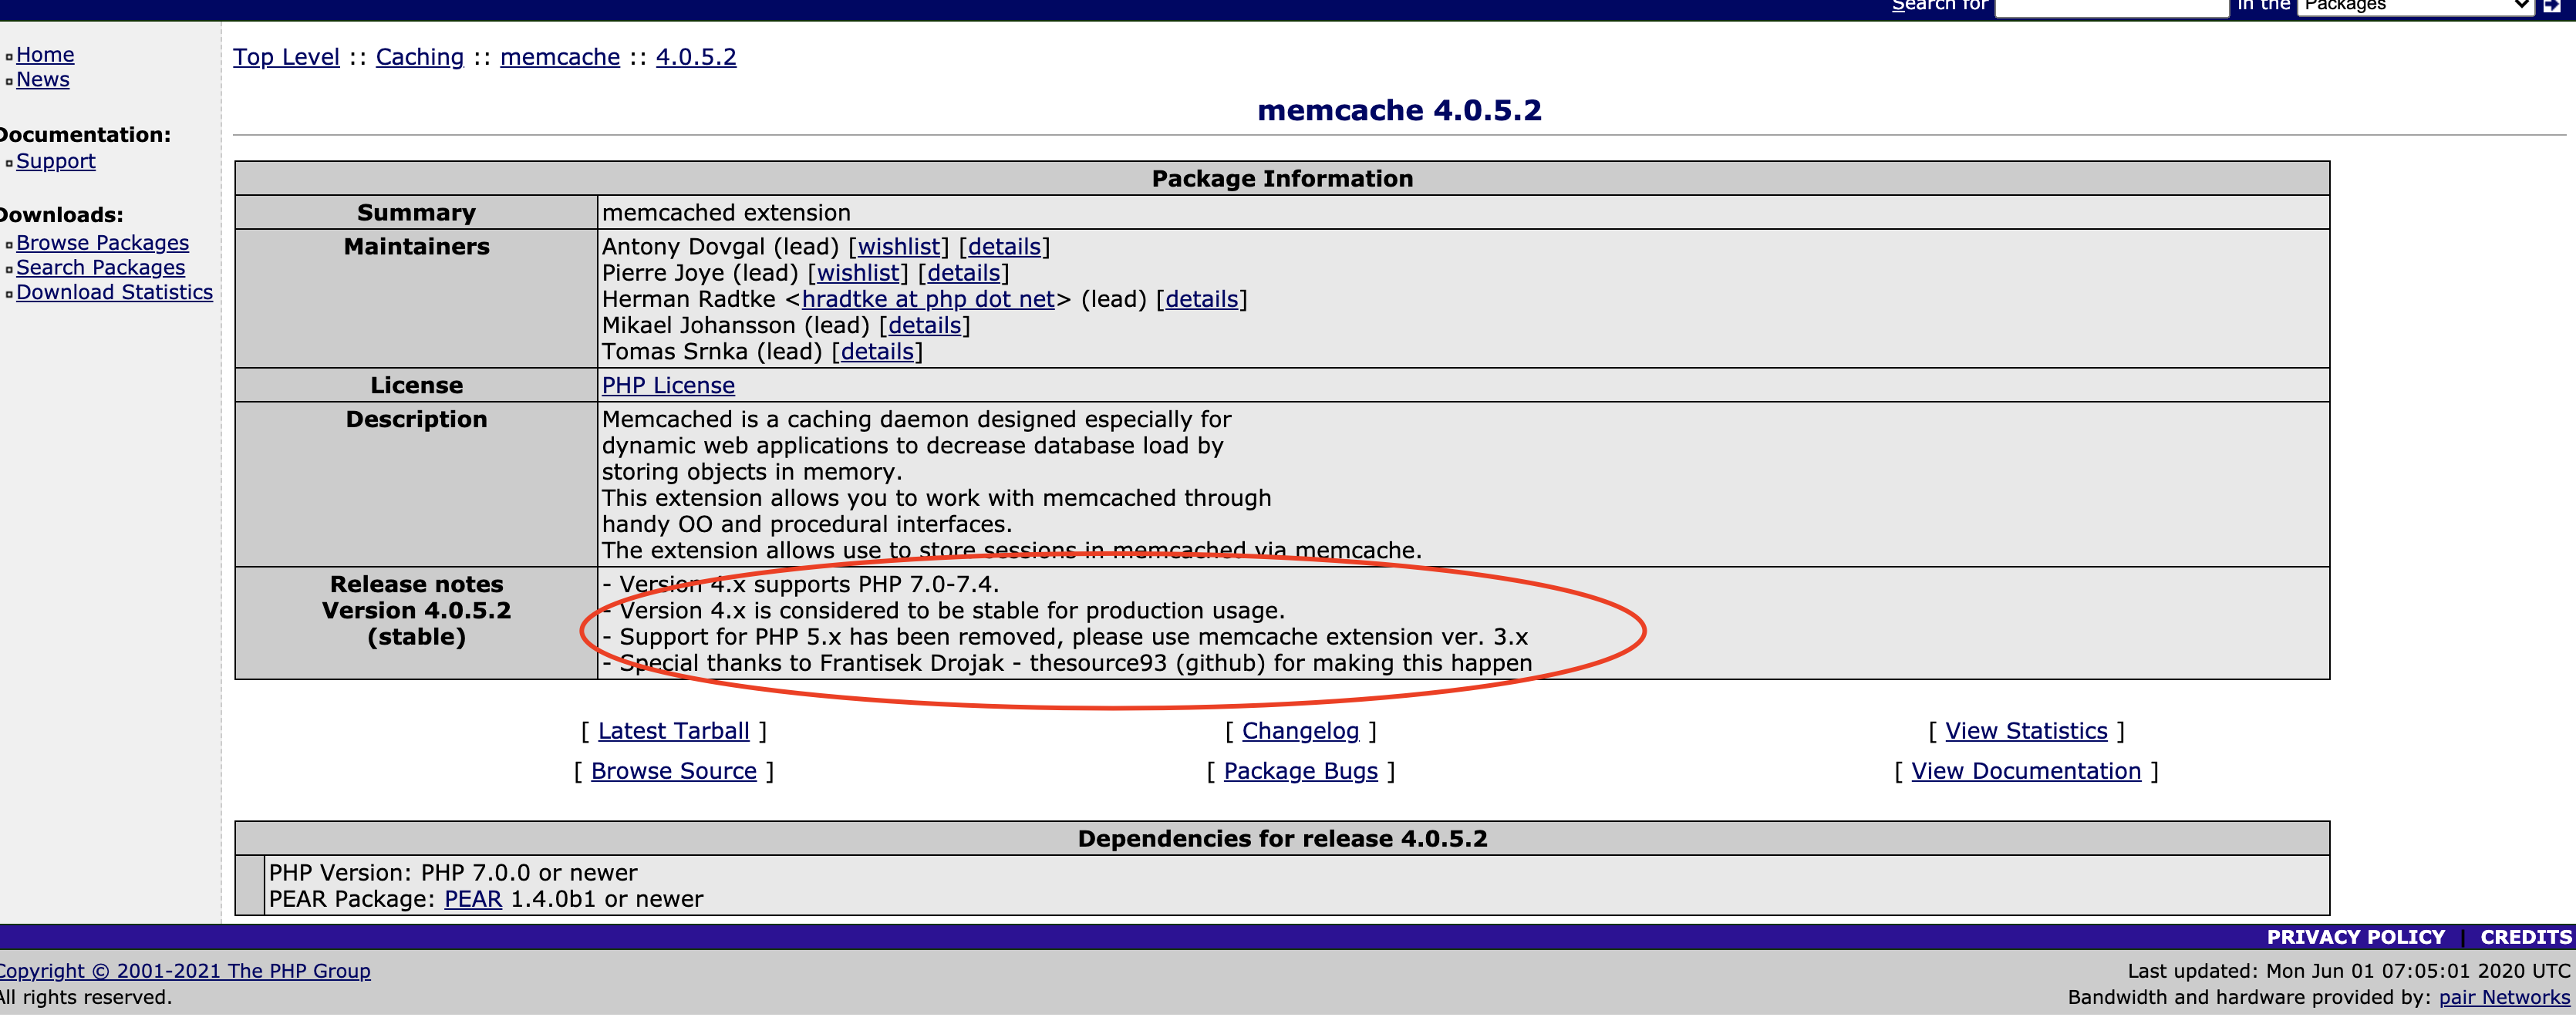Viewport: 2576px width, 1024px height.
Task: Open View Documentation link
Action: (2026, 771)
